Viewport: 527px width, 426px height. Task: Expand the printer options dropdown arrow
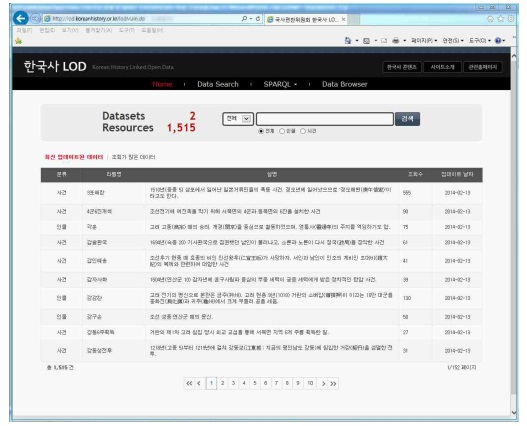[x=404, y=41]
